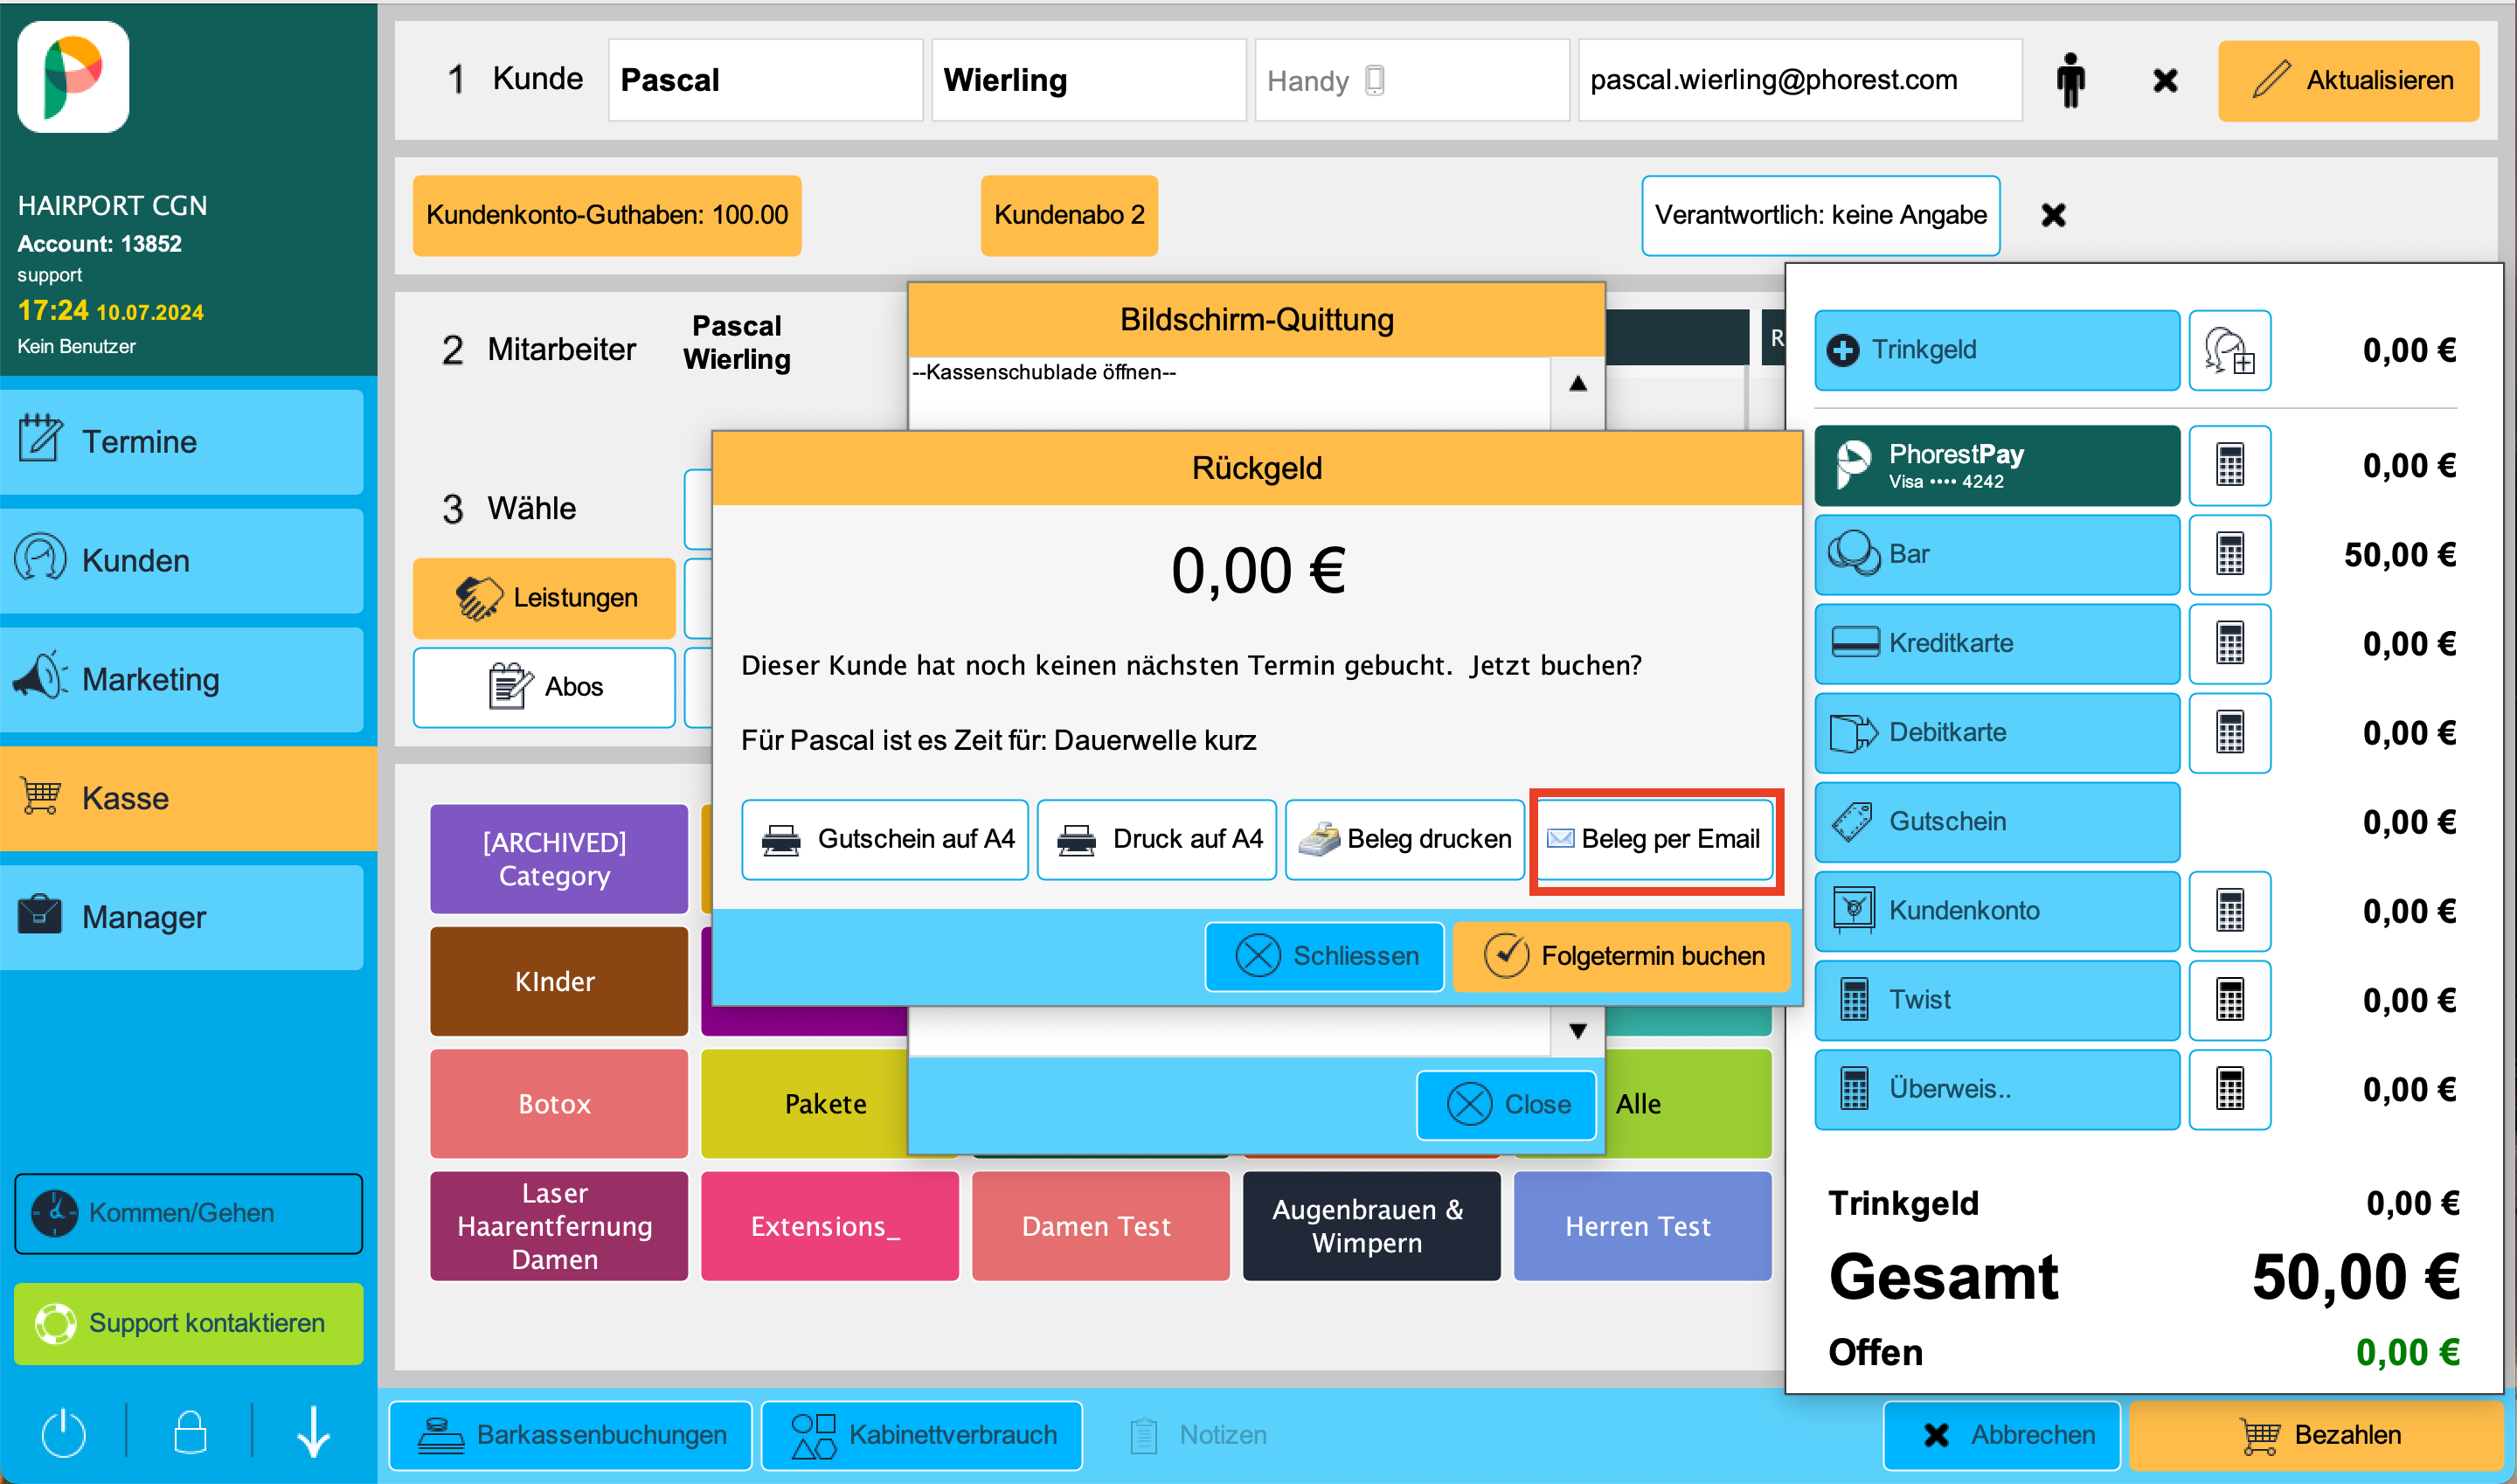This screenshot has width=2517, height=1484.
Task: Click Close in Bildschirm-Quittung window
Action: tap(1506, 1104)
